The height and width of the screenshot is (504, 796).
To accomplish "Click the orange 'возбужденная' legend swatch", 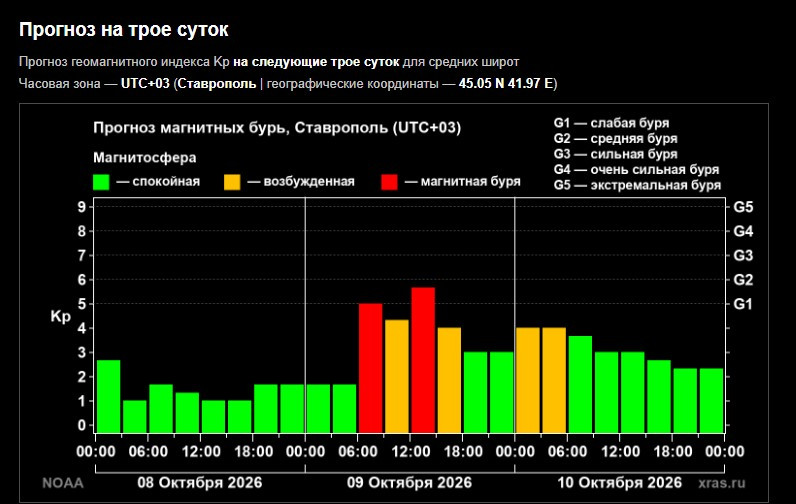I will click(232, 182).
